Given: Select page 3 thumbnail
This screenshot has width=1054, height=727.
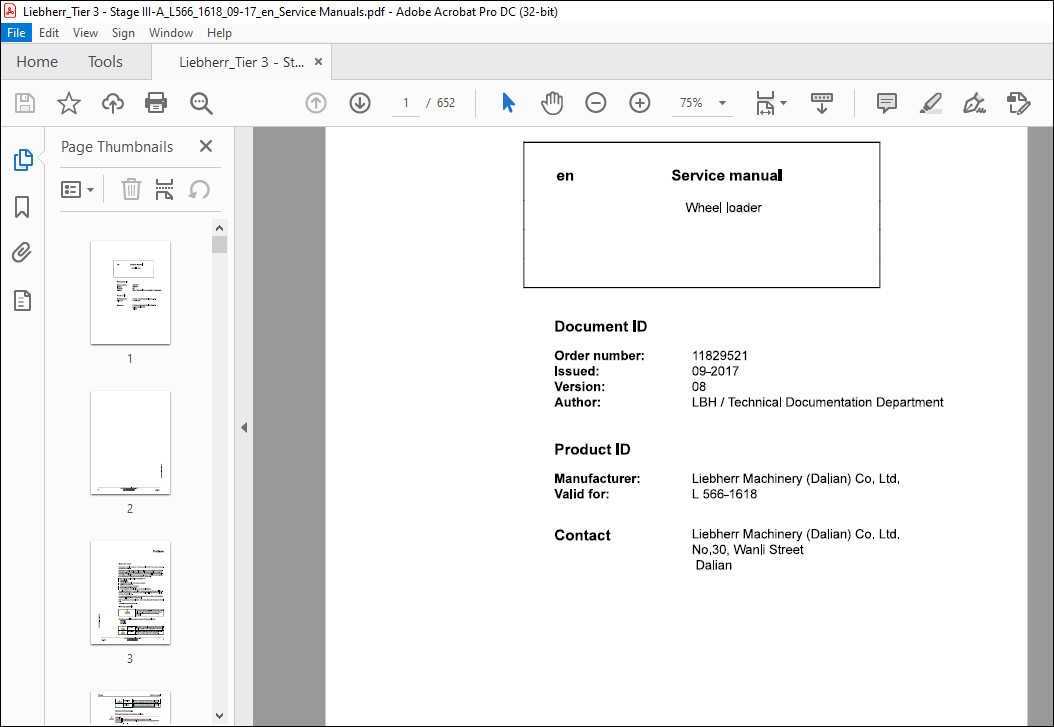Looking at the screenshot, I should pyautogui.click(x=130, y=593).
